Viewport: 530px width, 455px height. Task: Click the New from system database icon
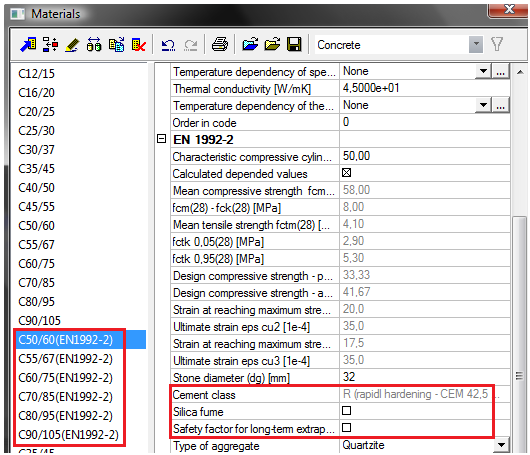coord(28,45)
